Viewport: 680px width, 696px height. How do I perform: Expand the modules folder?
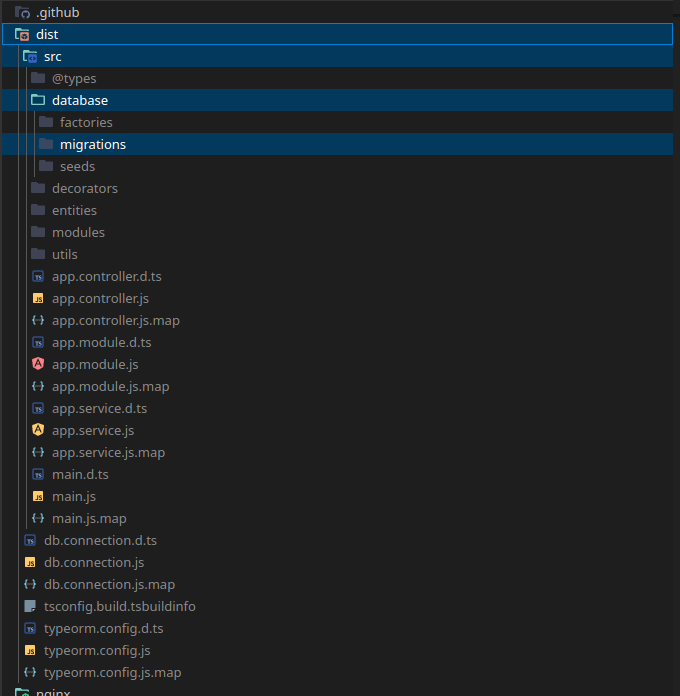(337, 232)
